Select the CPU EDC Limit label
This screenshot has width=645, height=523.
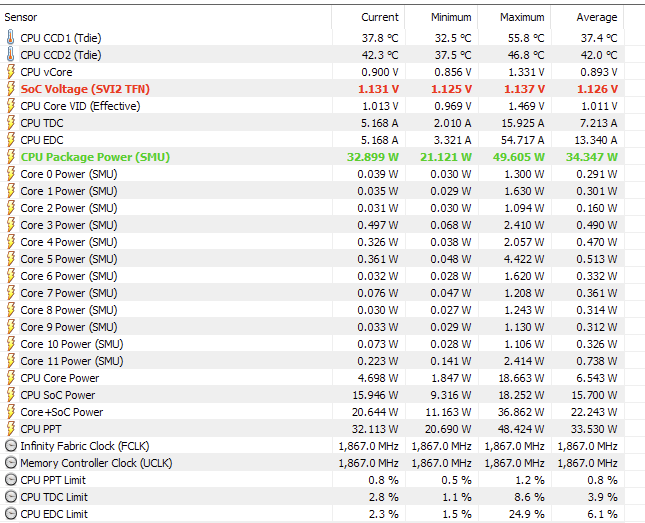(54, 514)
